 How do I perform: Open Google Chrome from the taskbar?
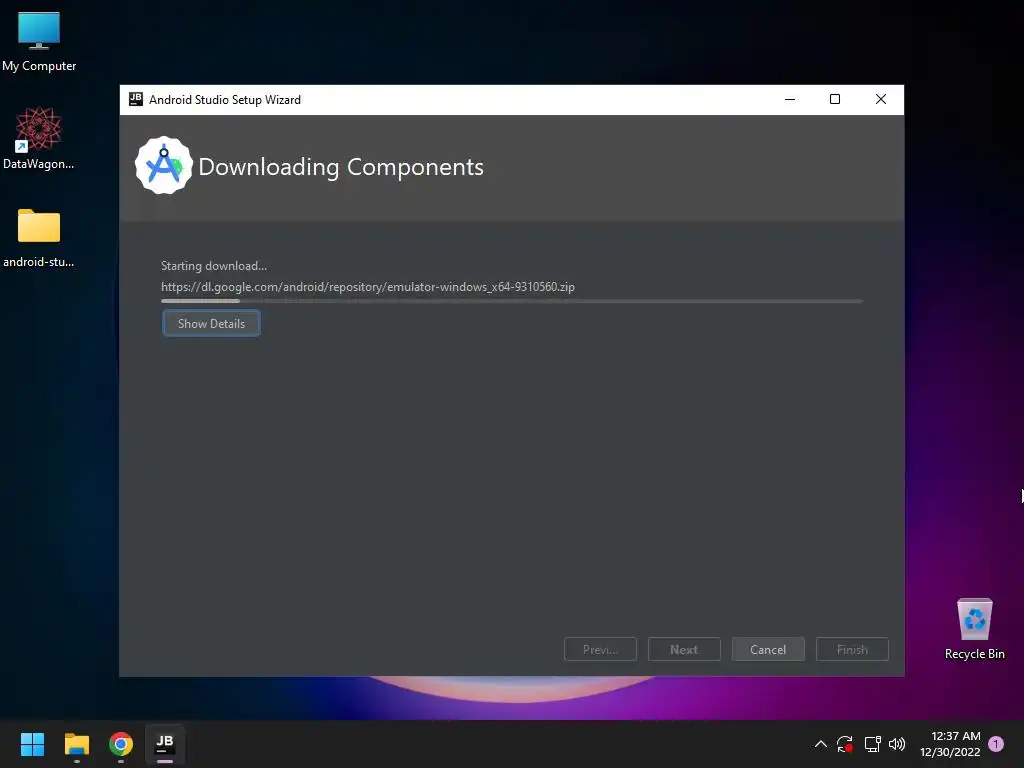click(x=121, y=744)
